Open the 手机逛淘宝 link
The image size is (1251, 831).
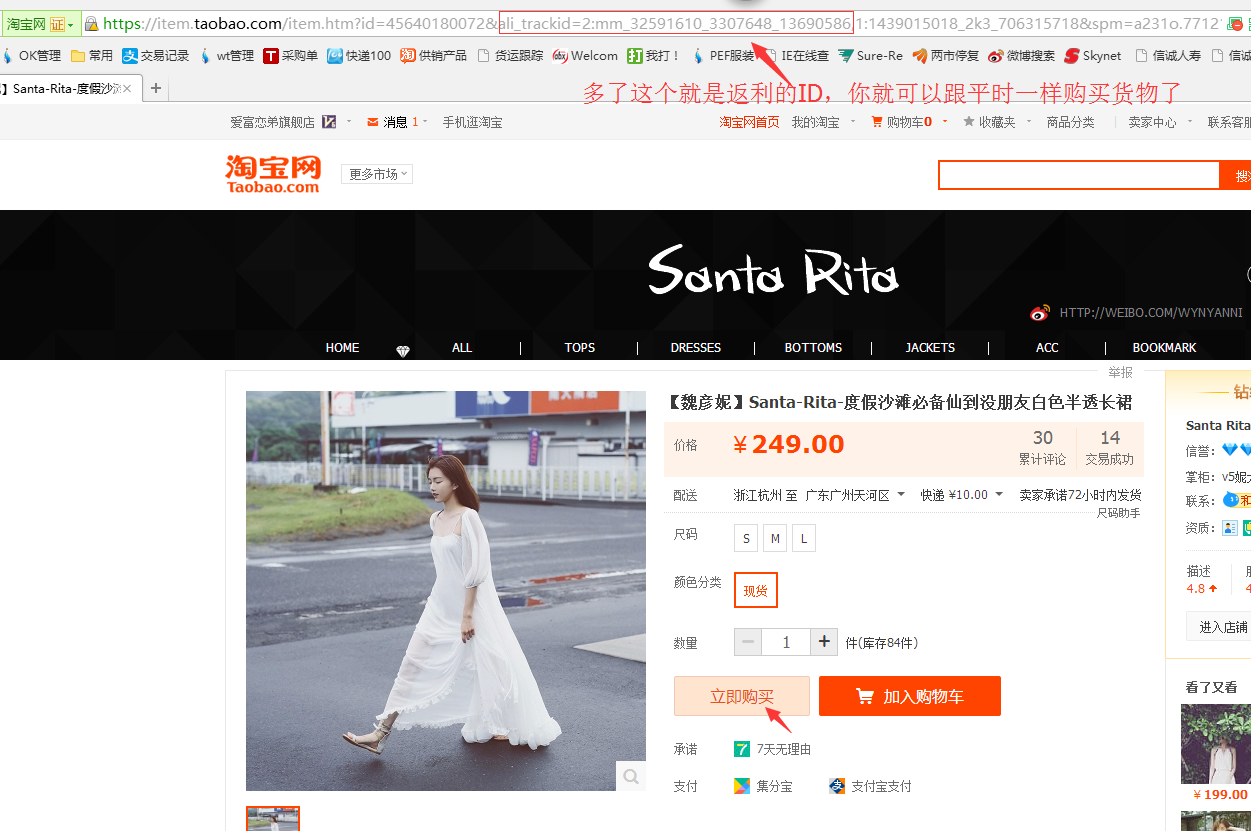point(473,122)
